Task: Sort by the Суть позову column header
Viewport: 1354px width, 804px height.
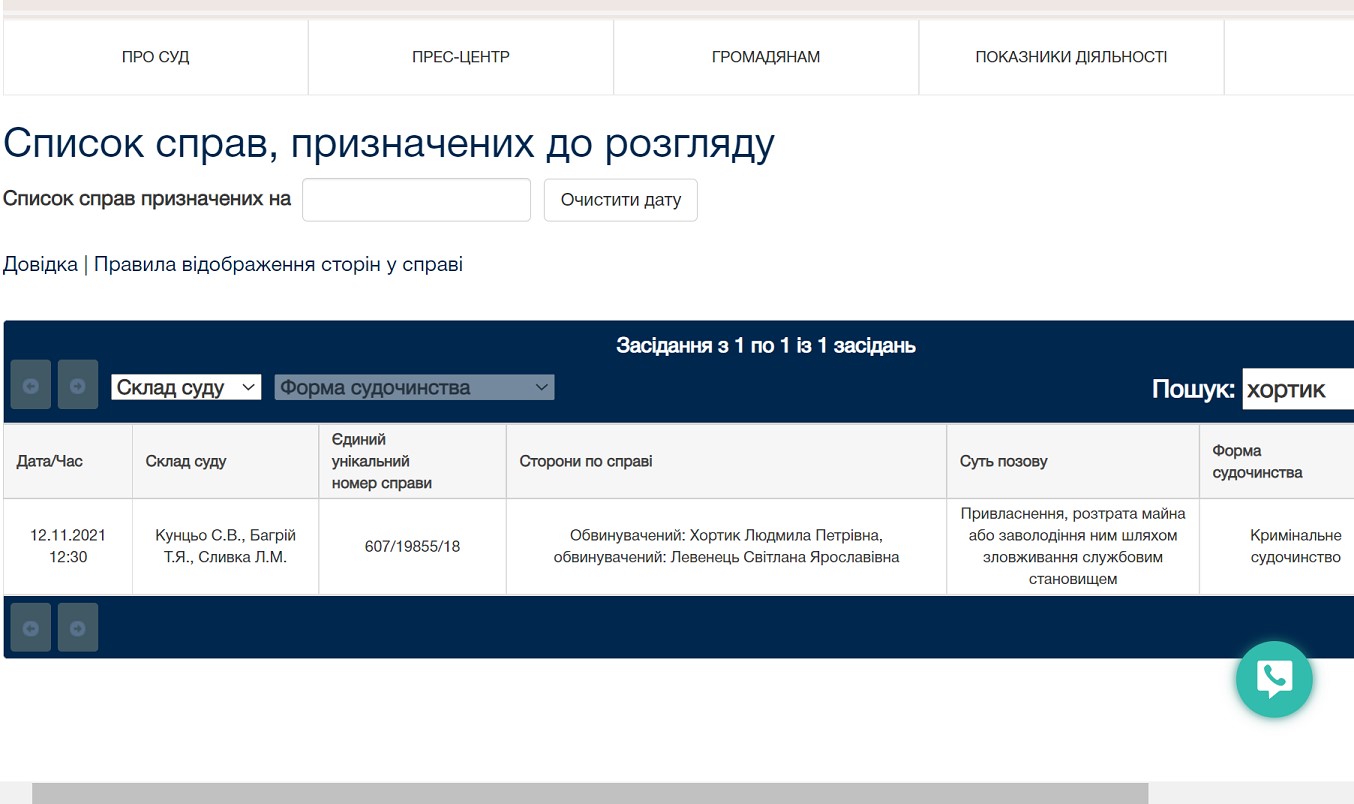Action: [1003, 461]
